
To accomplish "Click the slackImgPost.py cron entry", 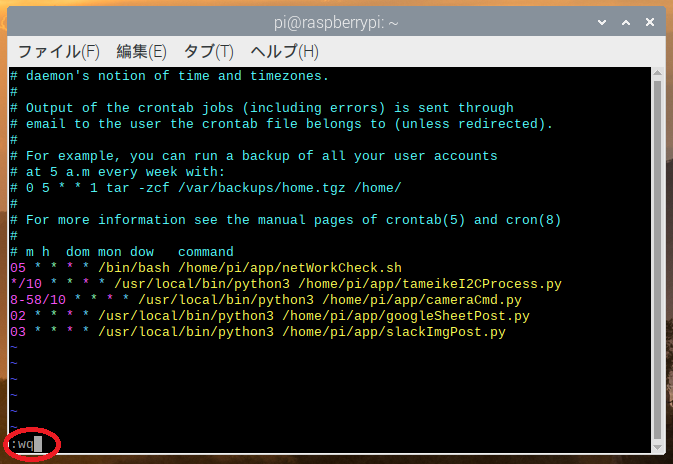I will [x=257, y=332].
